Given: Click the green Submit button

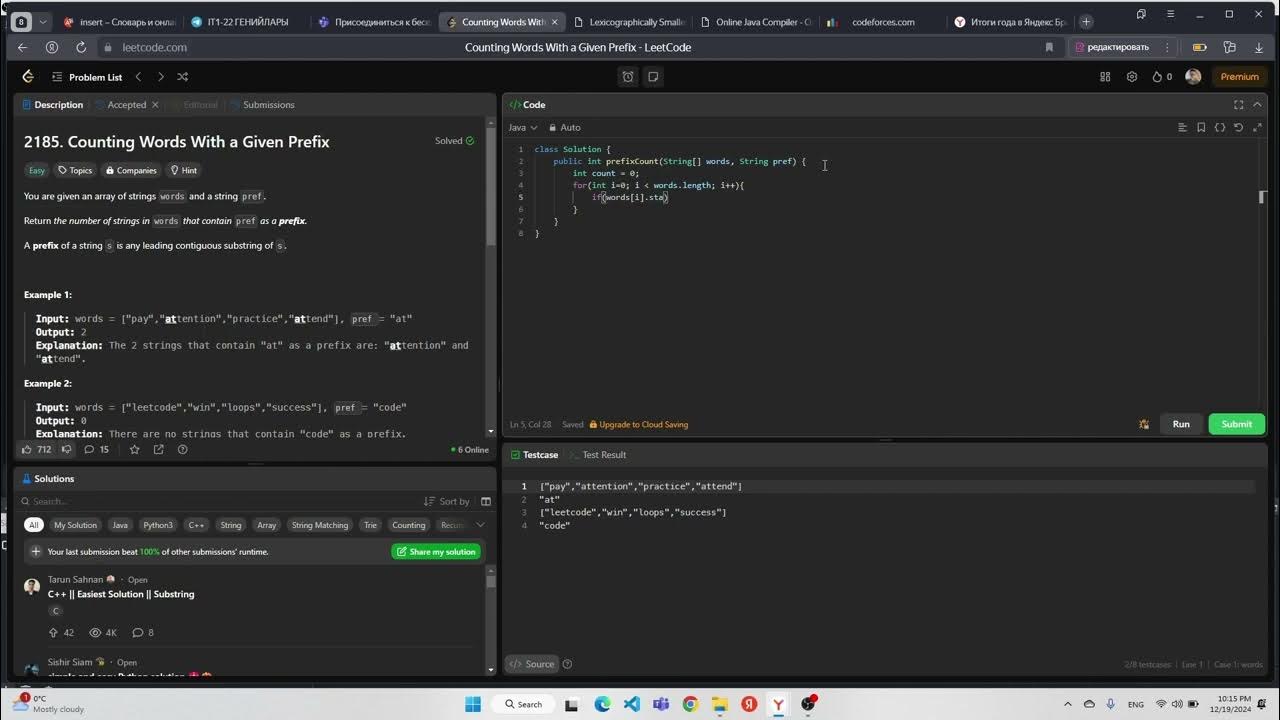Looking at the screenshot, I should tap(1236, 424).
